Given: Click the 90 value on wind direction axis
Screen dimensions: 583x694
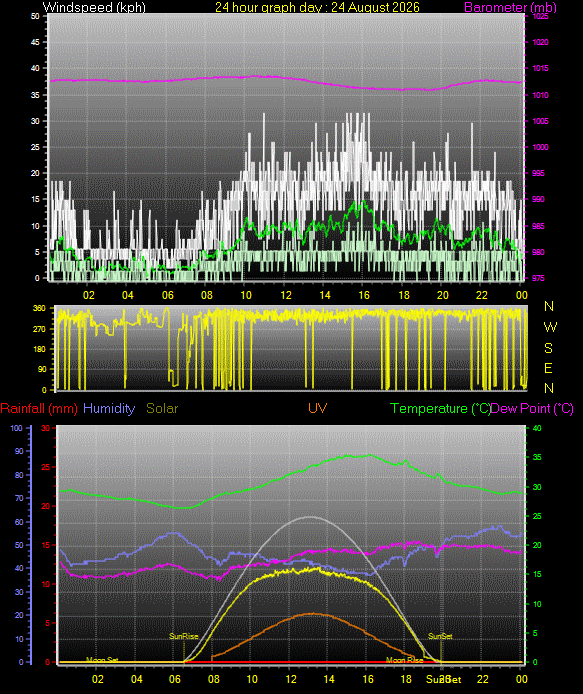Looking at the screenshot, I should click(x=42, y=369).
